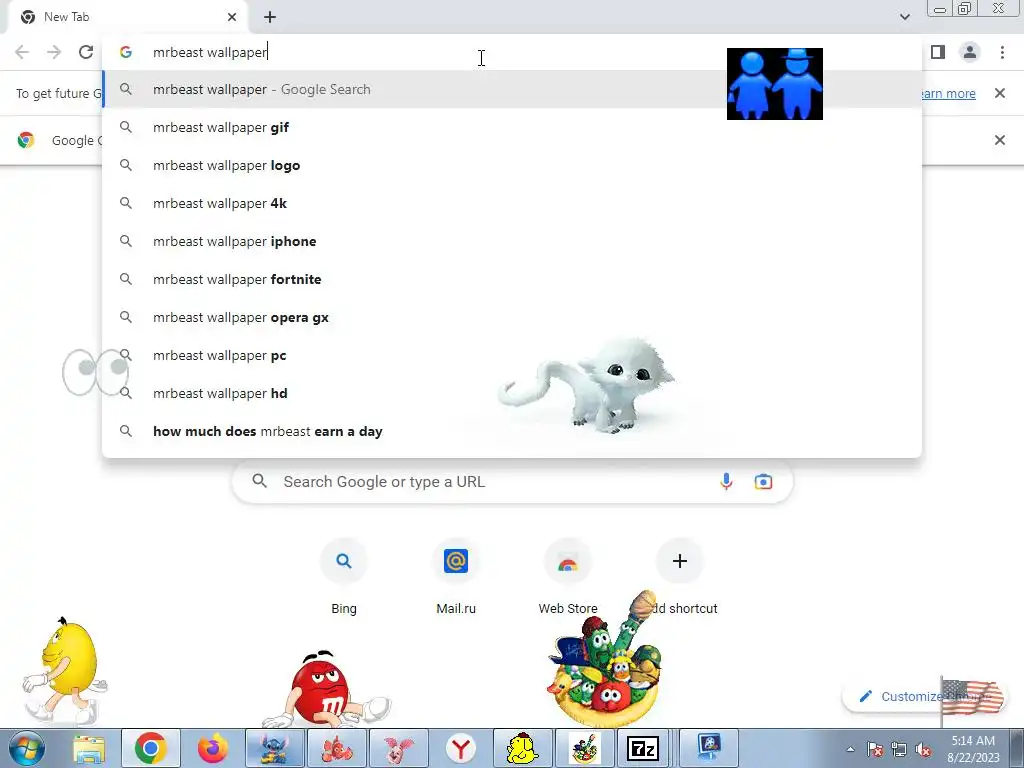Open Stitch character app in taskbar
The width and height of the screenshot is (1024, 768).
[275, 748]
